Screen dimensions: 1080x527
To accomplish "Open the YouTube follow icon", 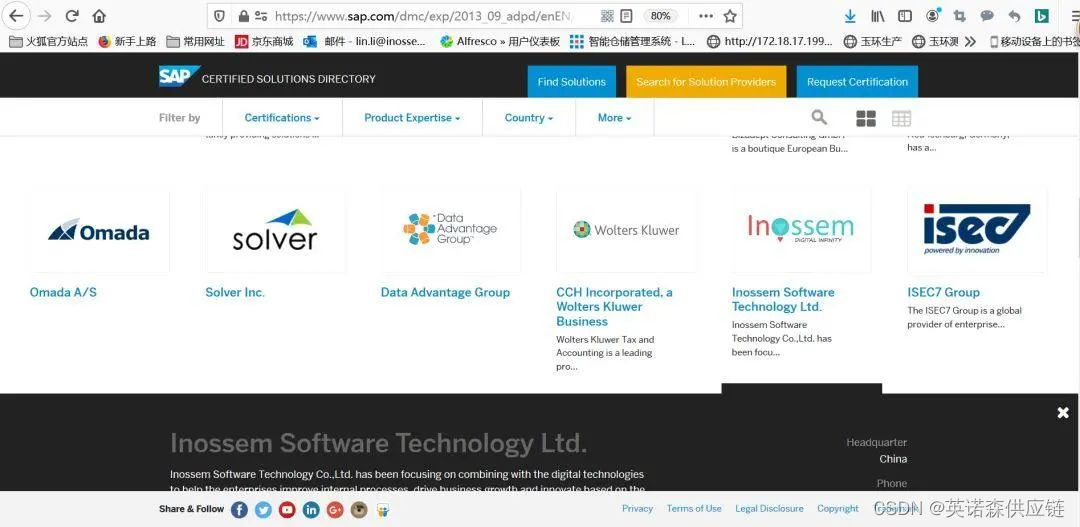I will (x=287, y=510).
